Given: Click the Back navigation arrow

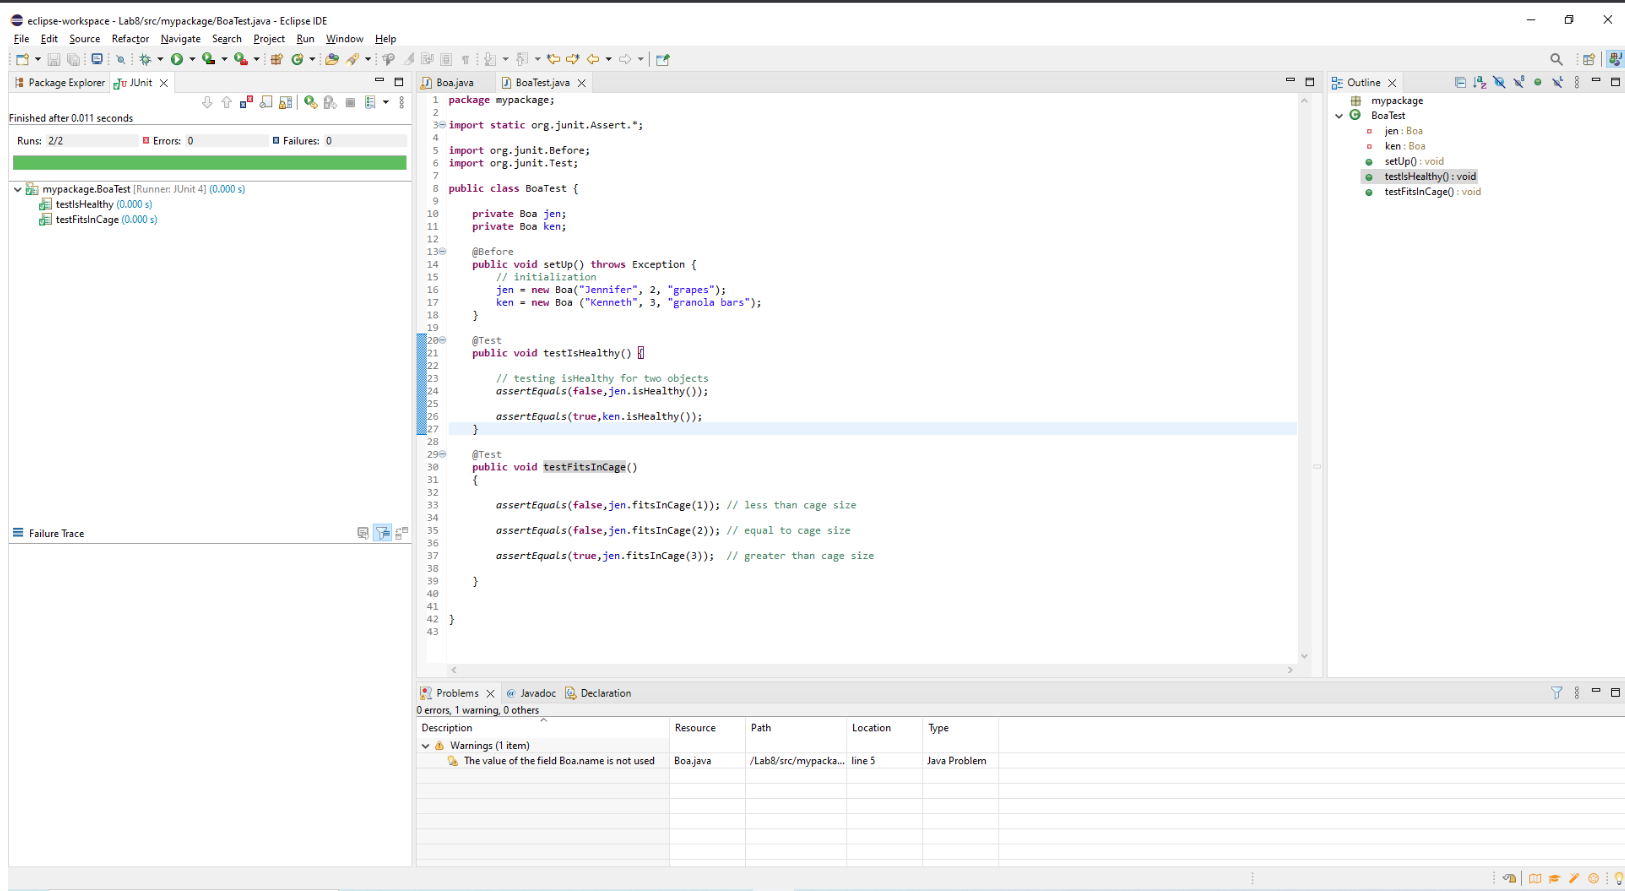Looking at the screenshot, I should coord(592,59).
